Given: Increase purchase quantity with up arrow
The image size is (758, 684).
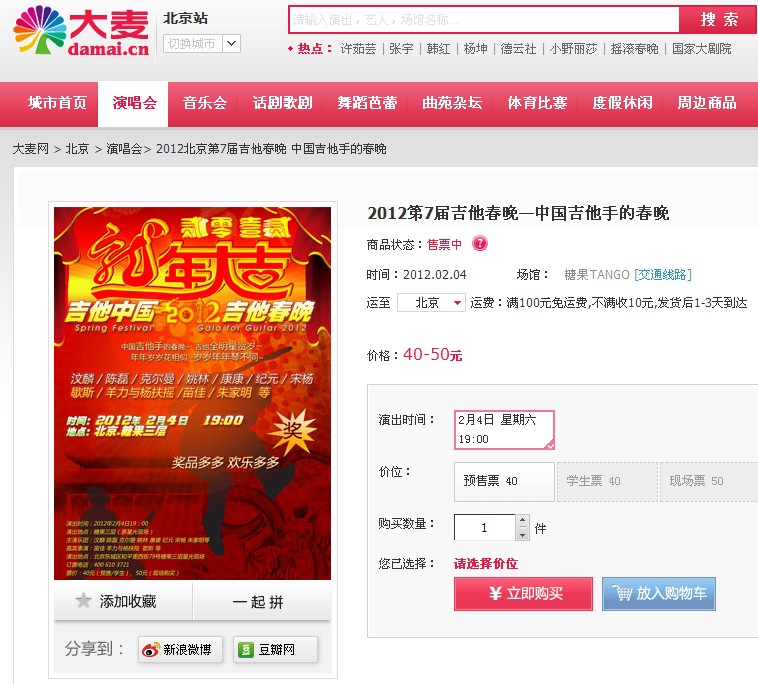Looking at the screenshot, I should (522, 521).
